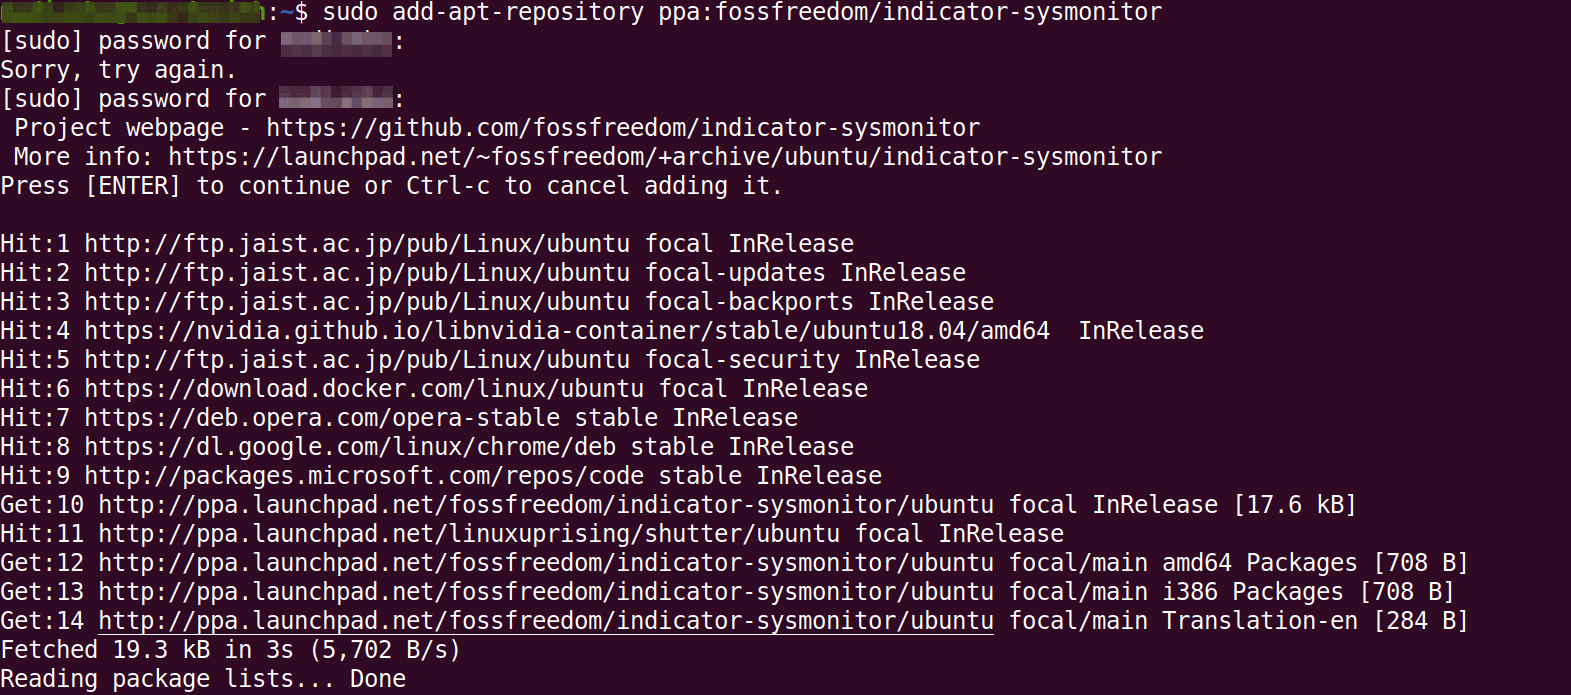Screen dimensions: 1571x695
Task: Click the 'Press [ENTER] to continue' line
Action: coord(390,186)
